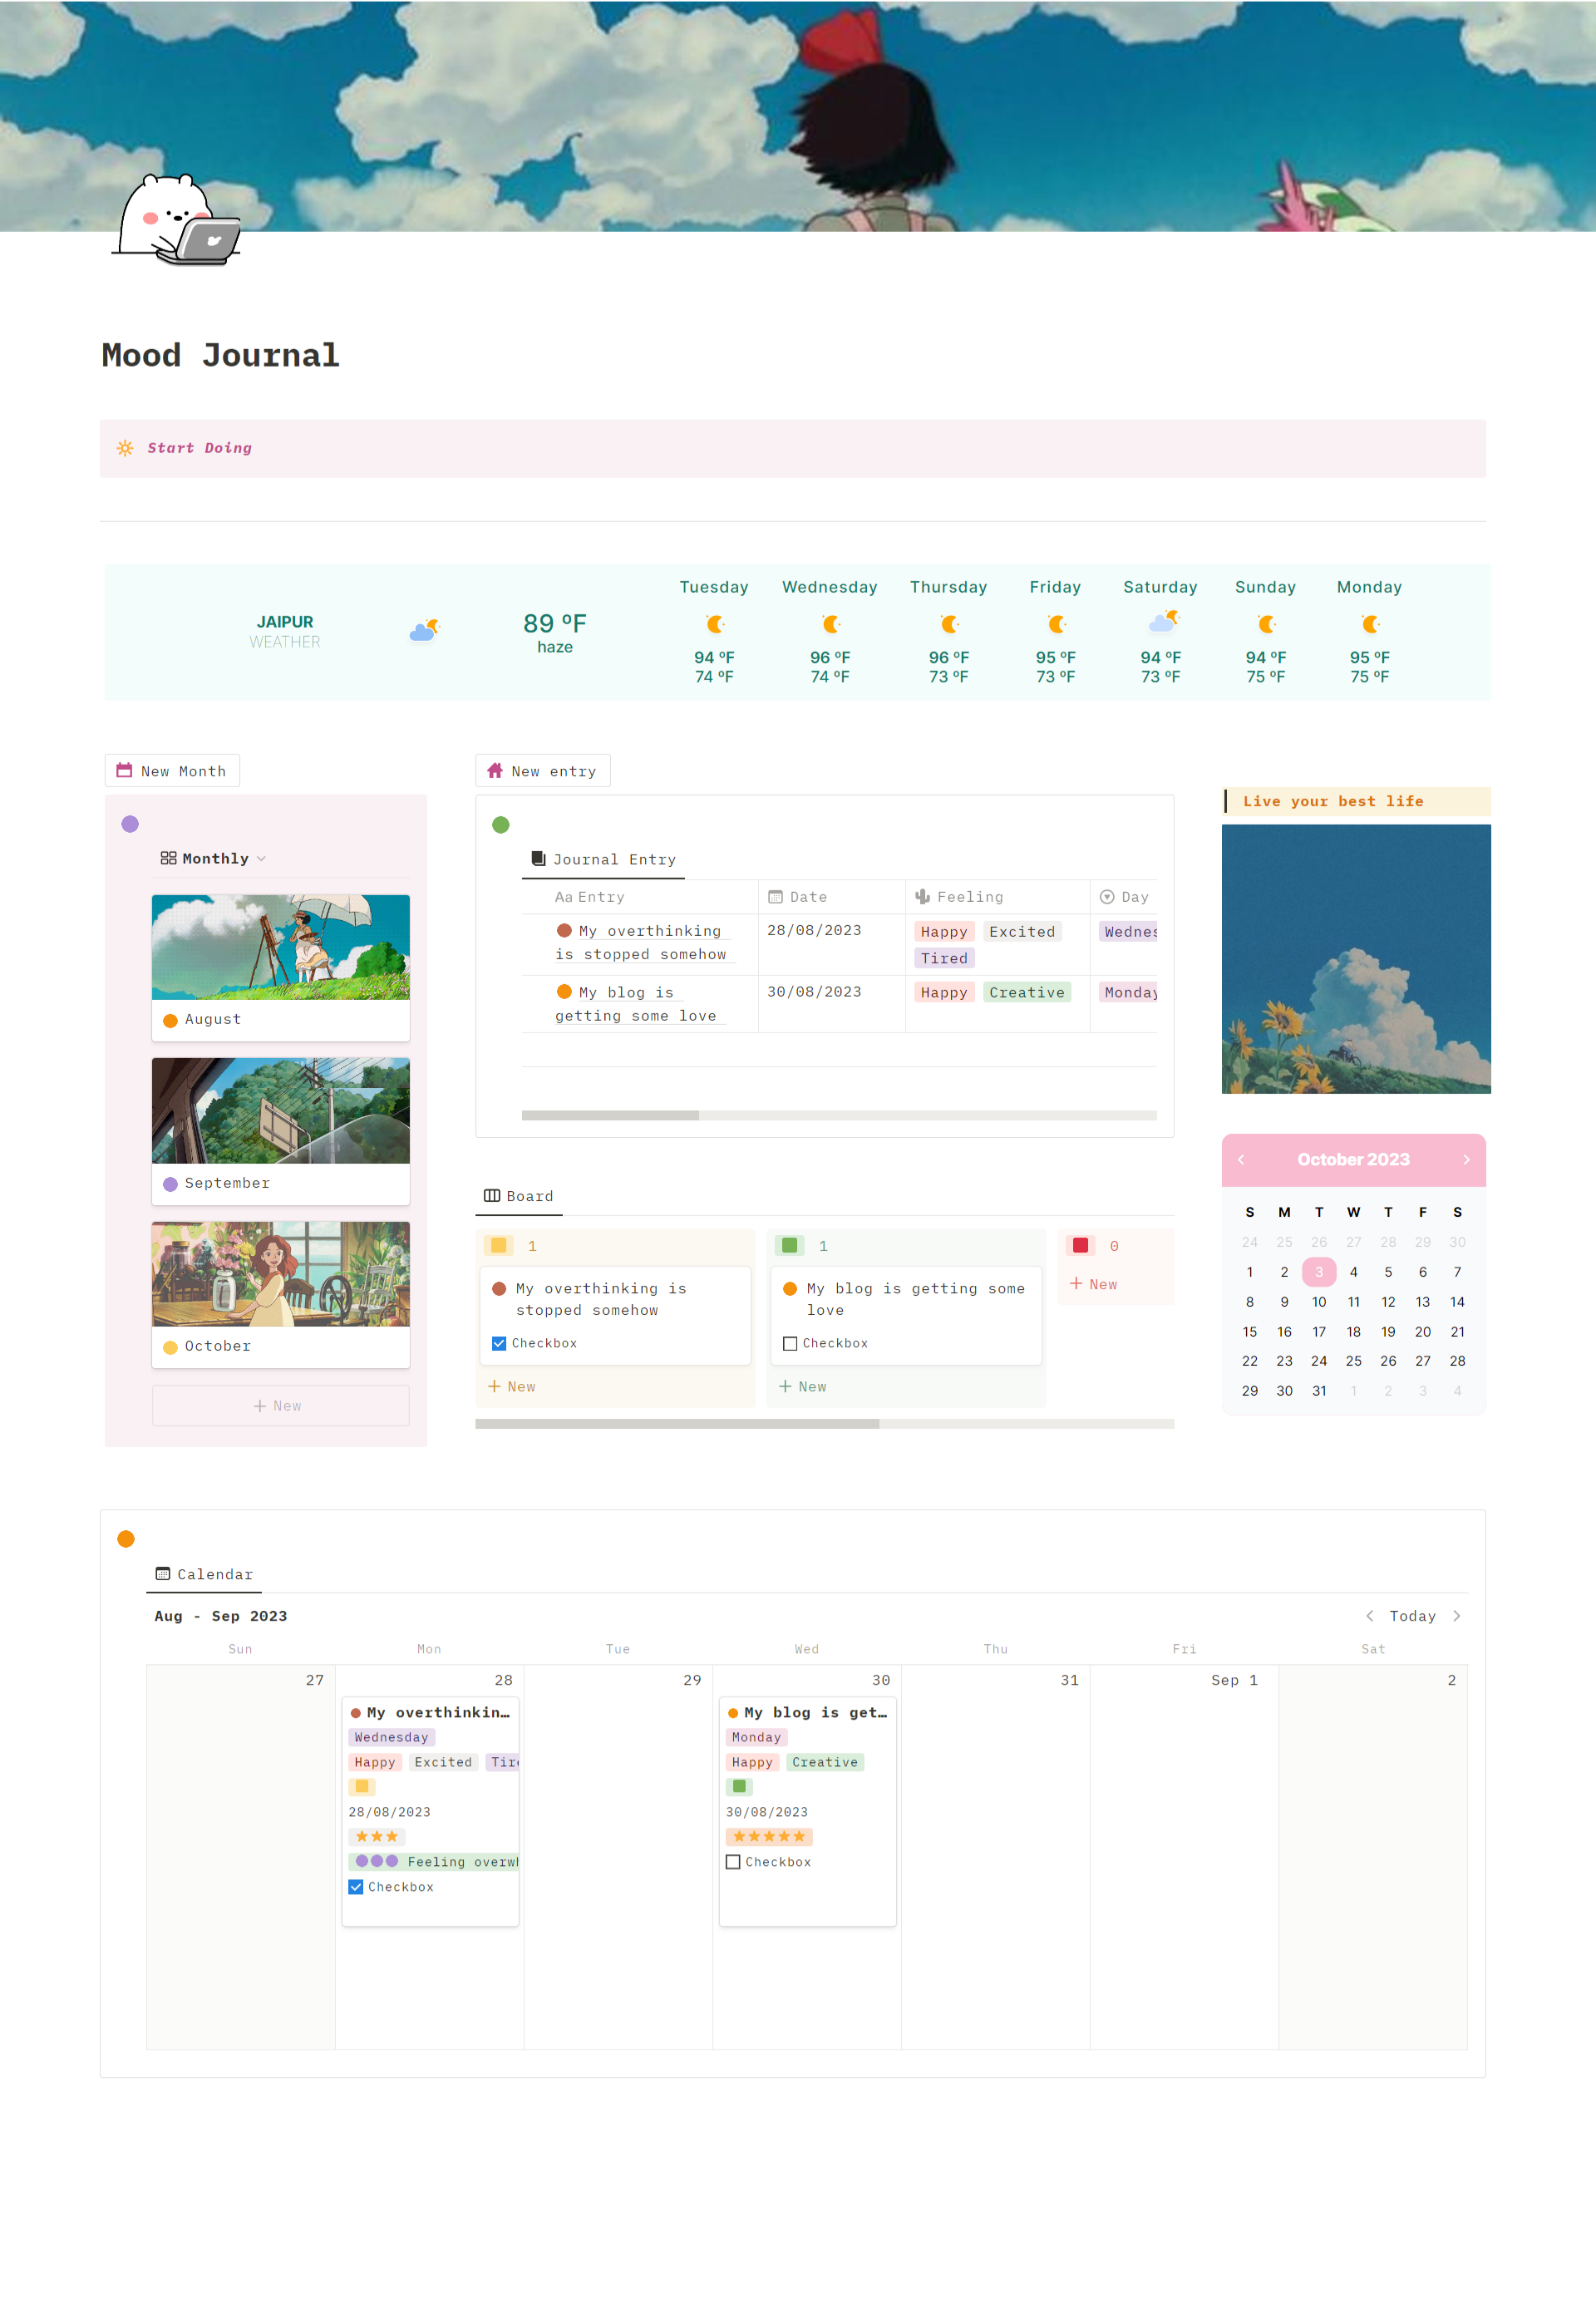1596x2309 pixels.
Task: Click the Calendar view icon
Action: (163, 1573)
